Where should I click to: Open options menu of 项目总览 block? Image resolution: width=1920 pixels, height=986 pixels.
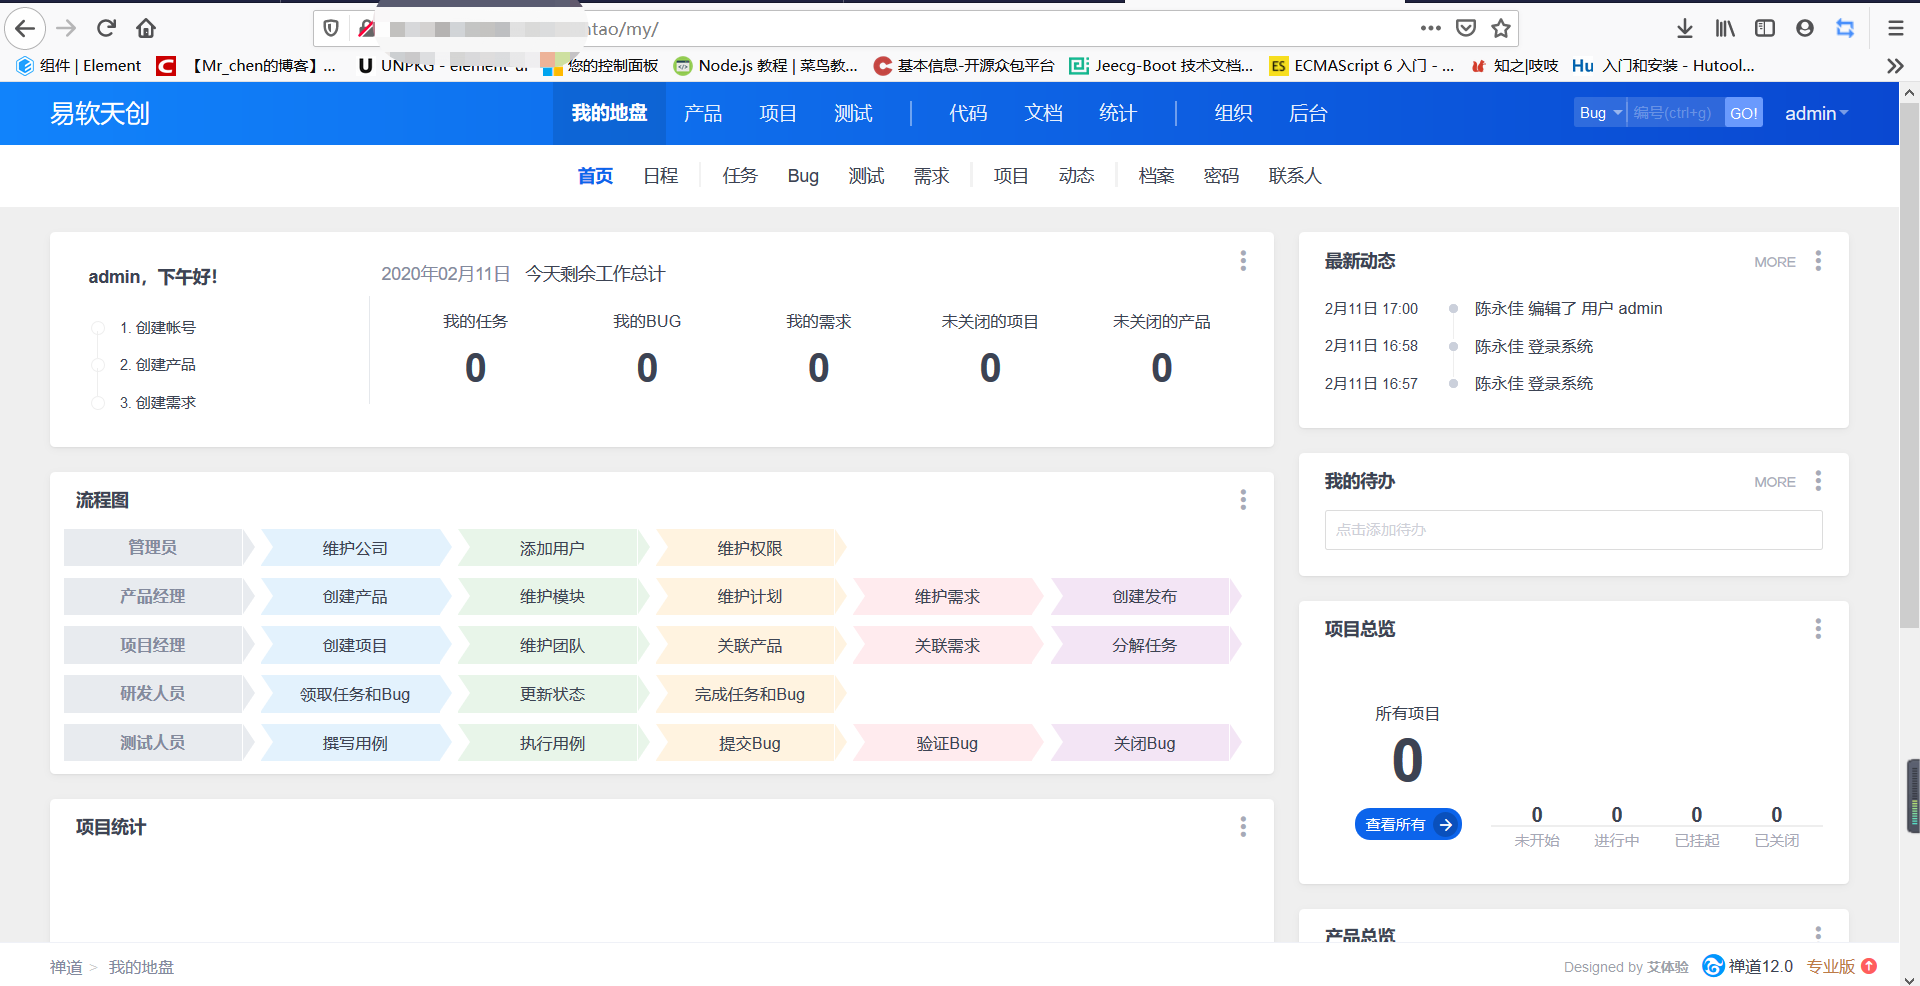(x=1818, y=629)
